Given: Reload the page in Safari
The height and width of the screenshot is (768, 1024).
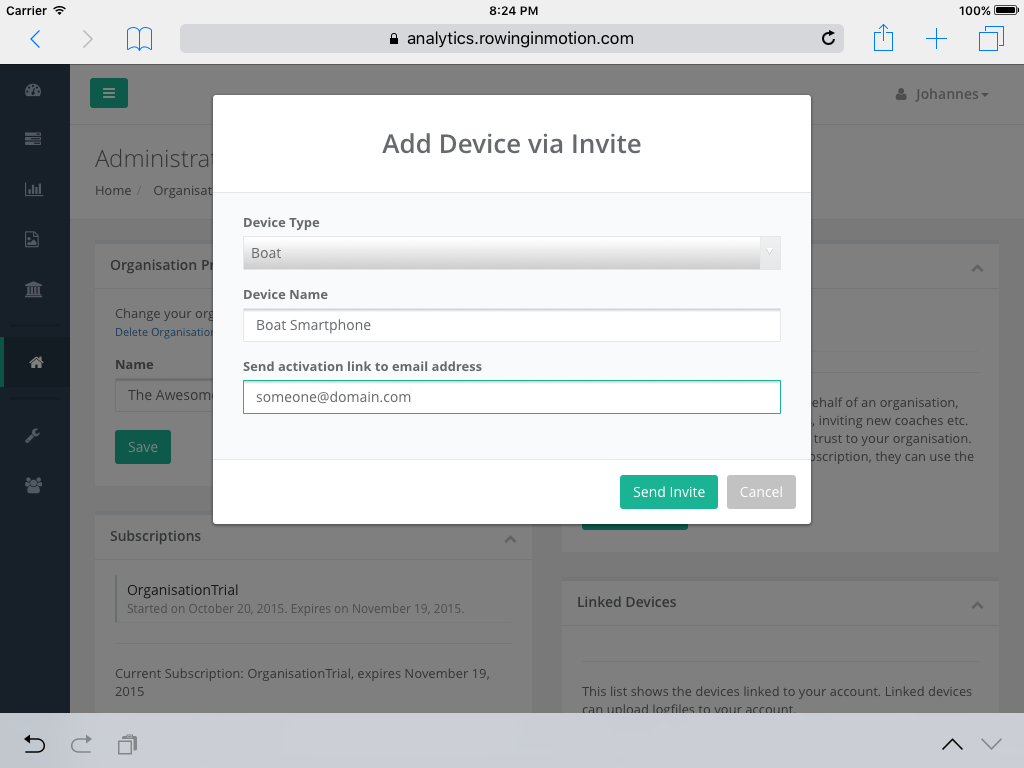Looking at the screenshot, I should [828, 38].
